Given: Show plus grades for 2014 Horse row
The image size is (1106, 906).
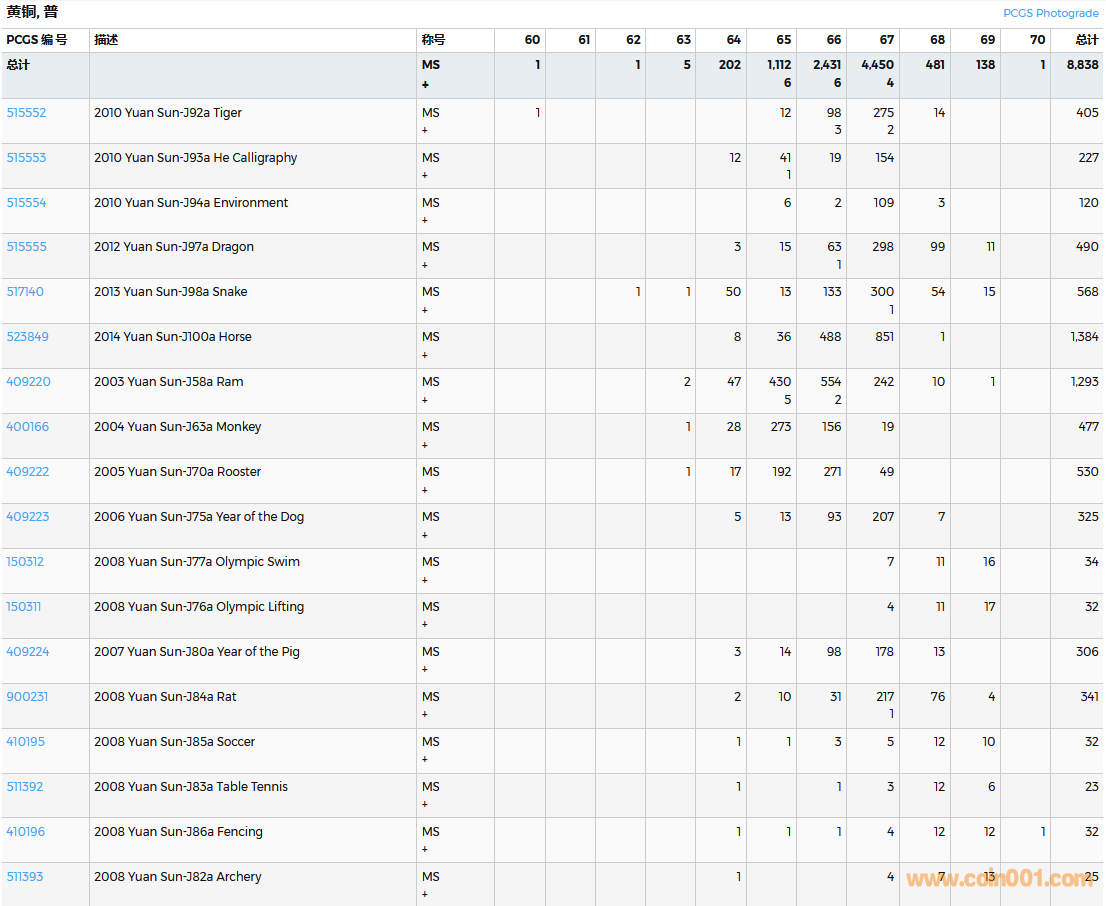Looking at the screenshot, I should coord(424,356).
